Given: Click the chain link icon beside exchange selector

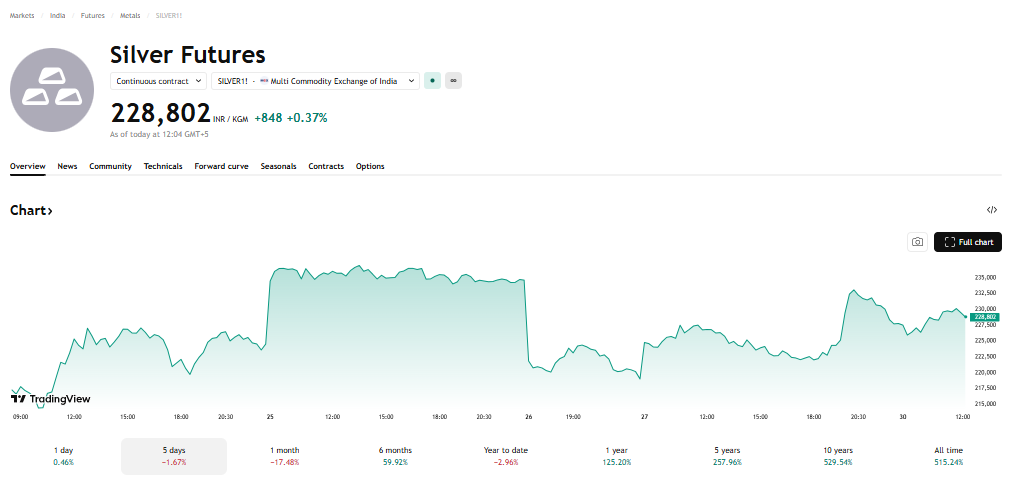Looking at the screenshot, I should tap(453, 81).
